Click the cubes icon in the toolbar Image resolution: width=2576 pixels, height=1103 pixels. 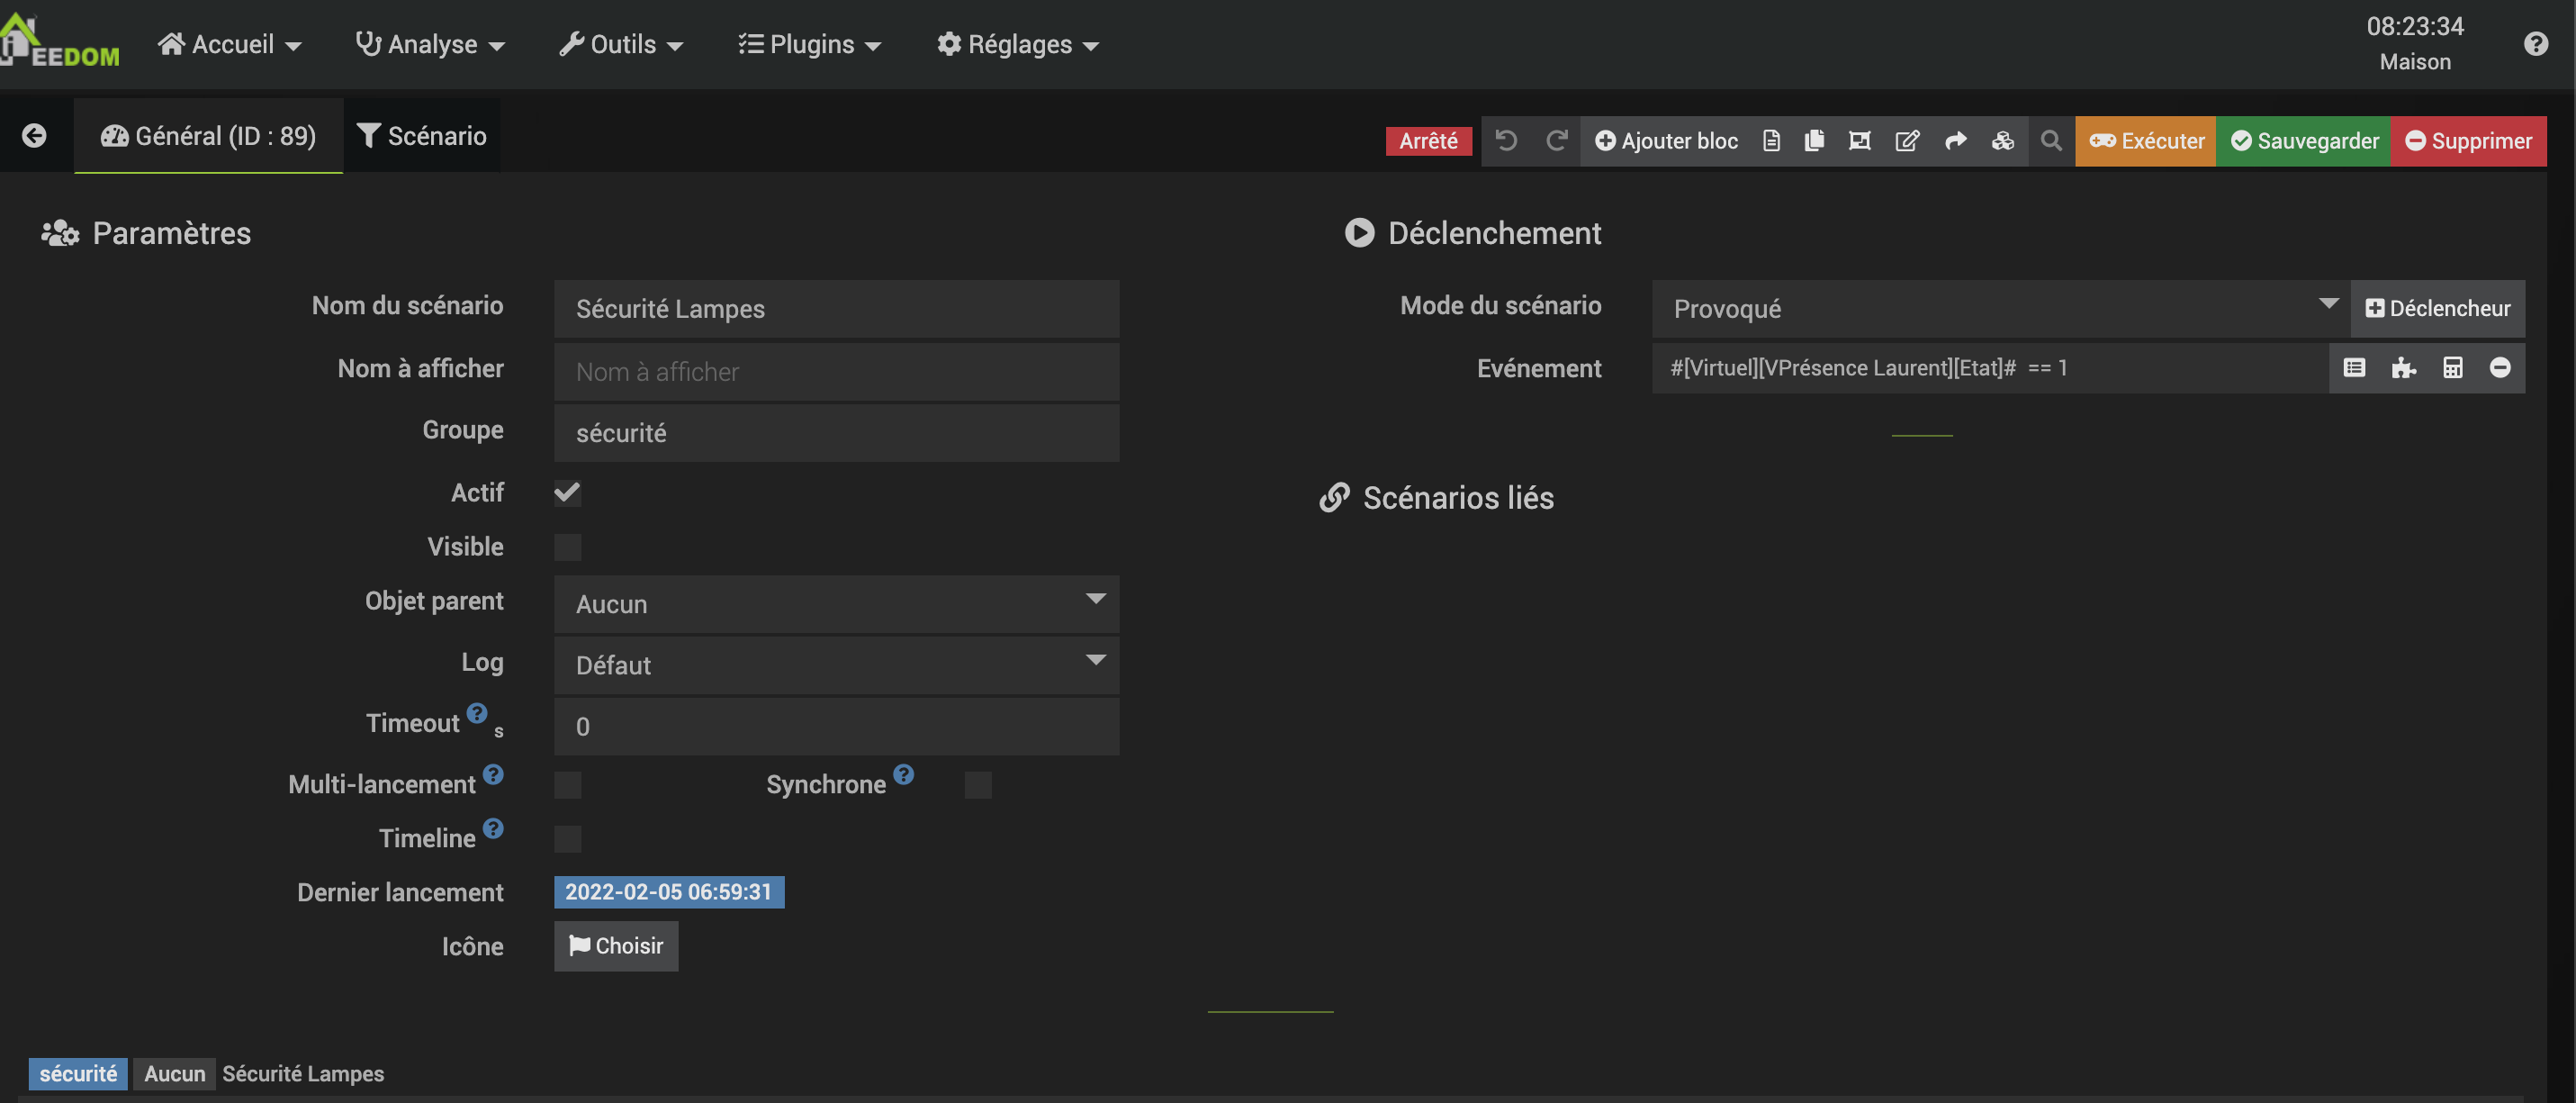tap(2002, 141)
